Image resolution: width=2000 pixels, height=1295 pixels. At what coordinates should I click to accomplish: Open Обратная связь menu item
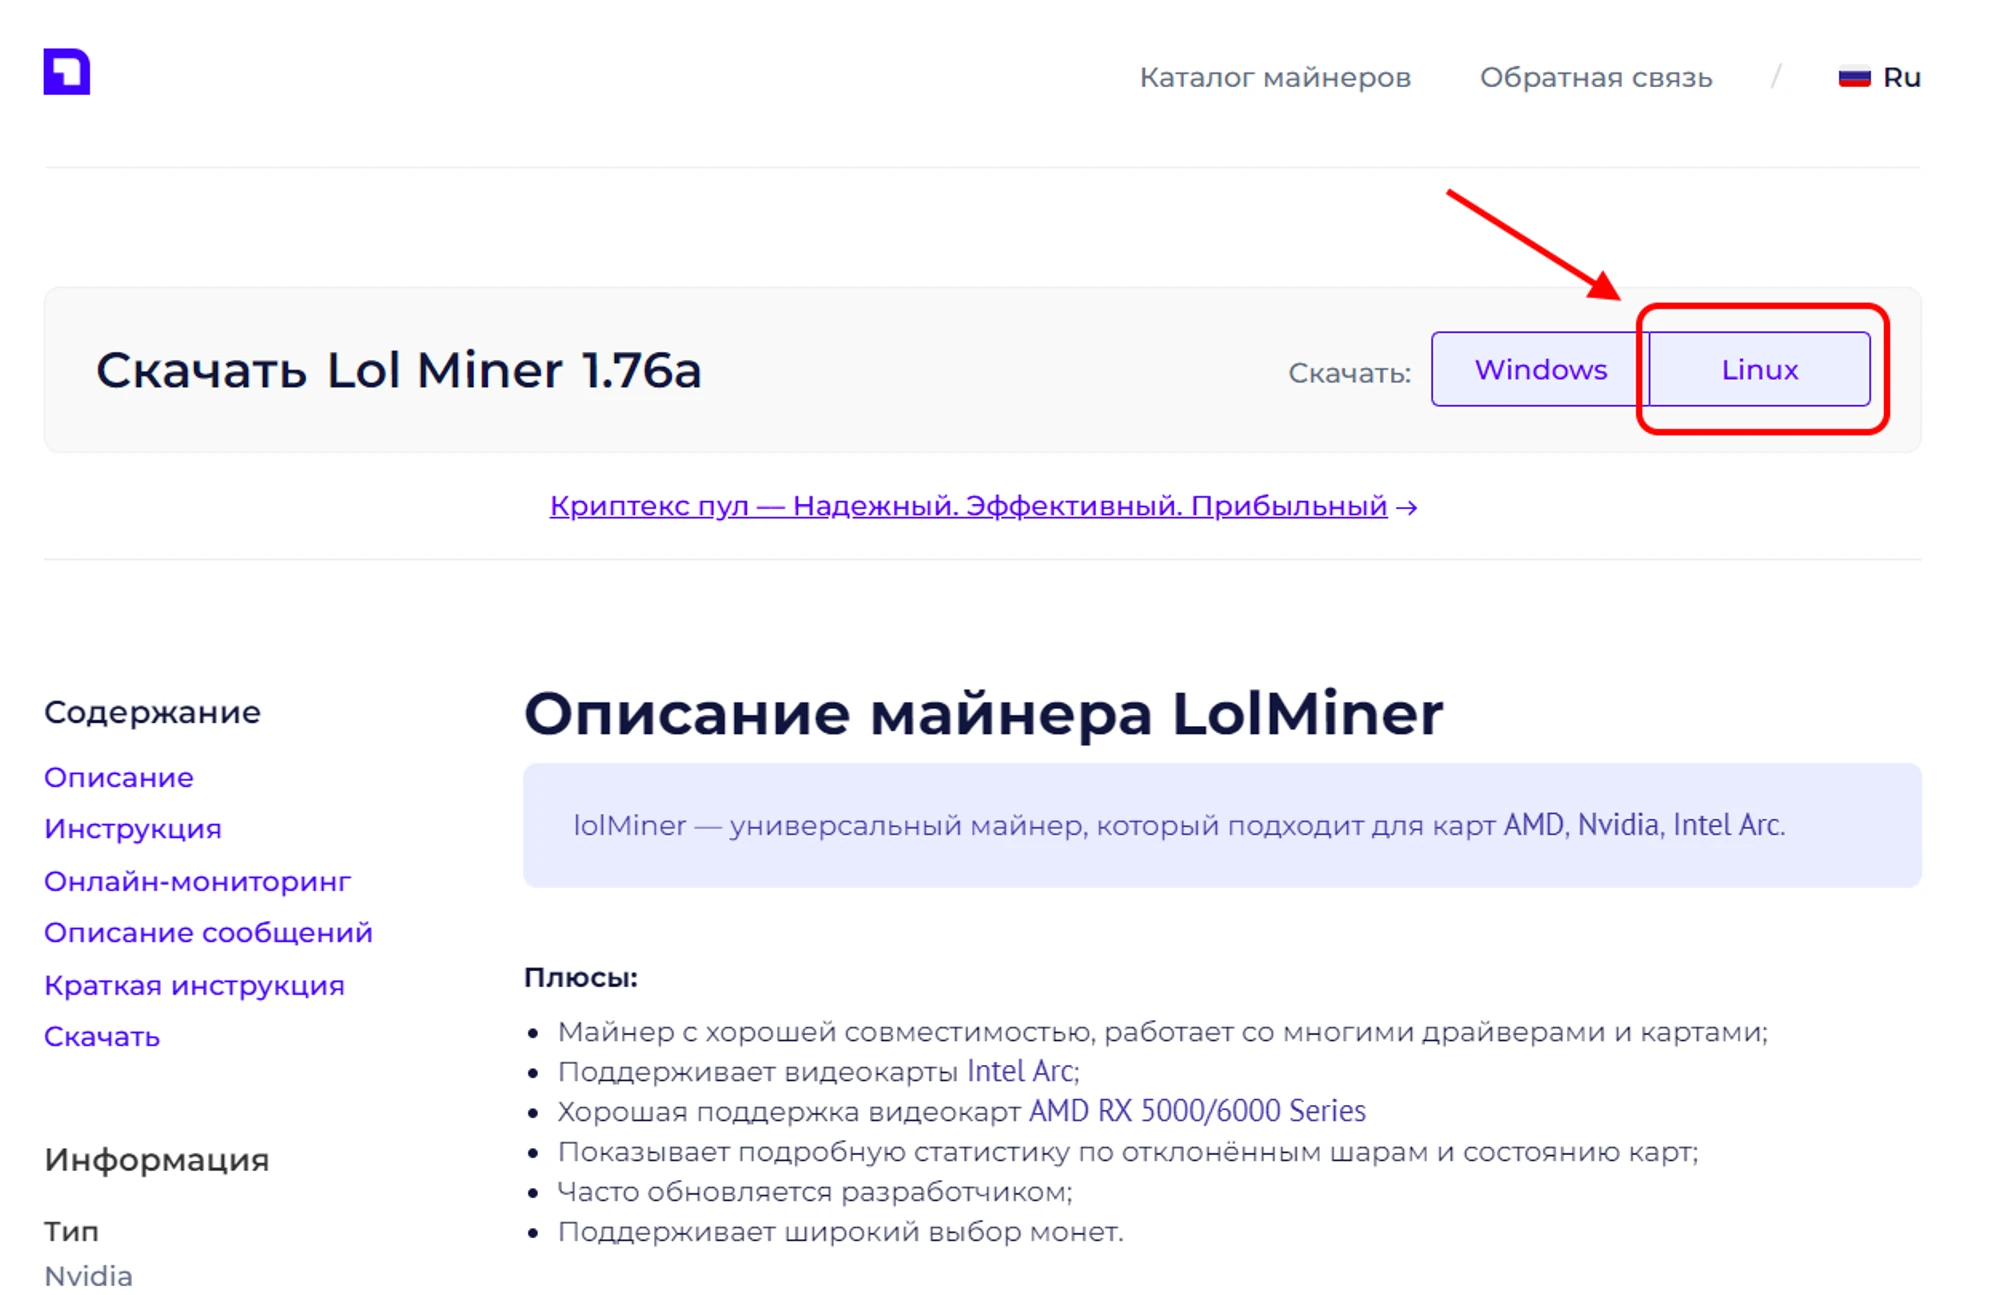click(x=1595, y=77)
